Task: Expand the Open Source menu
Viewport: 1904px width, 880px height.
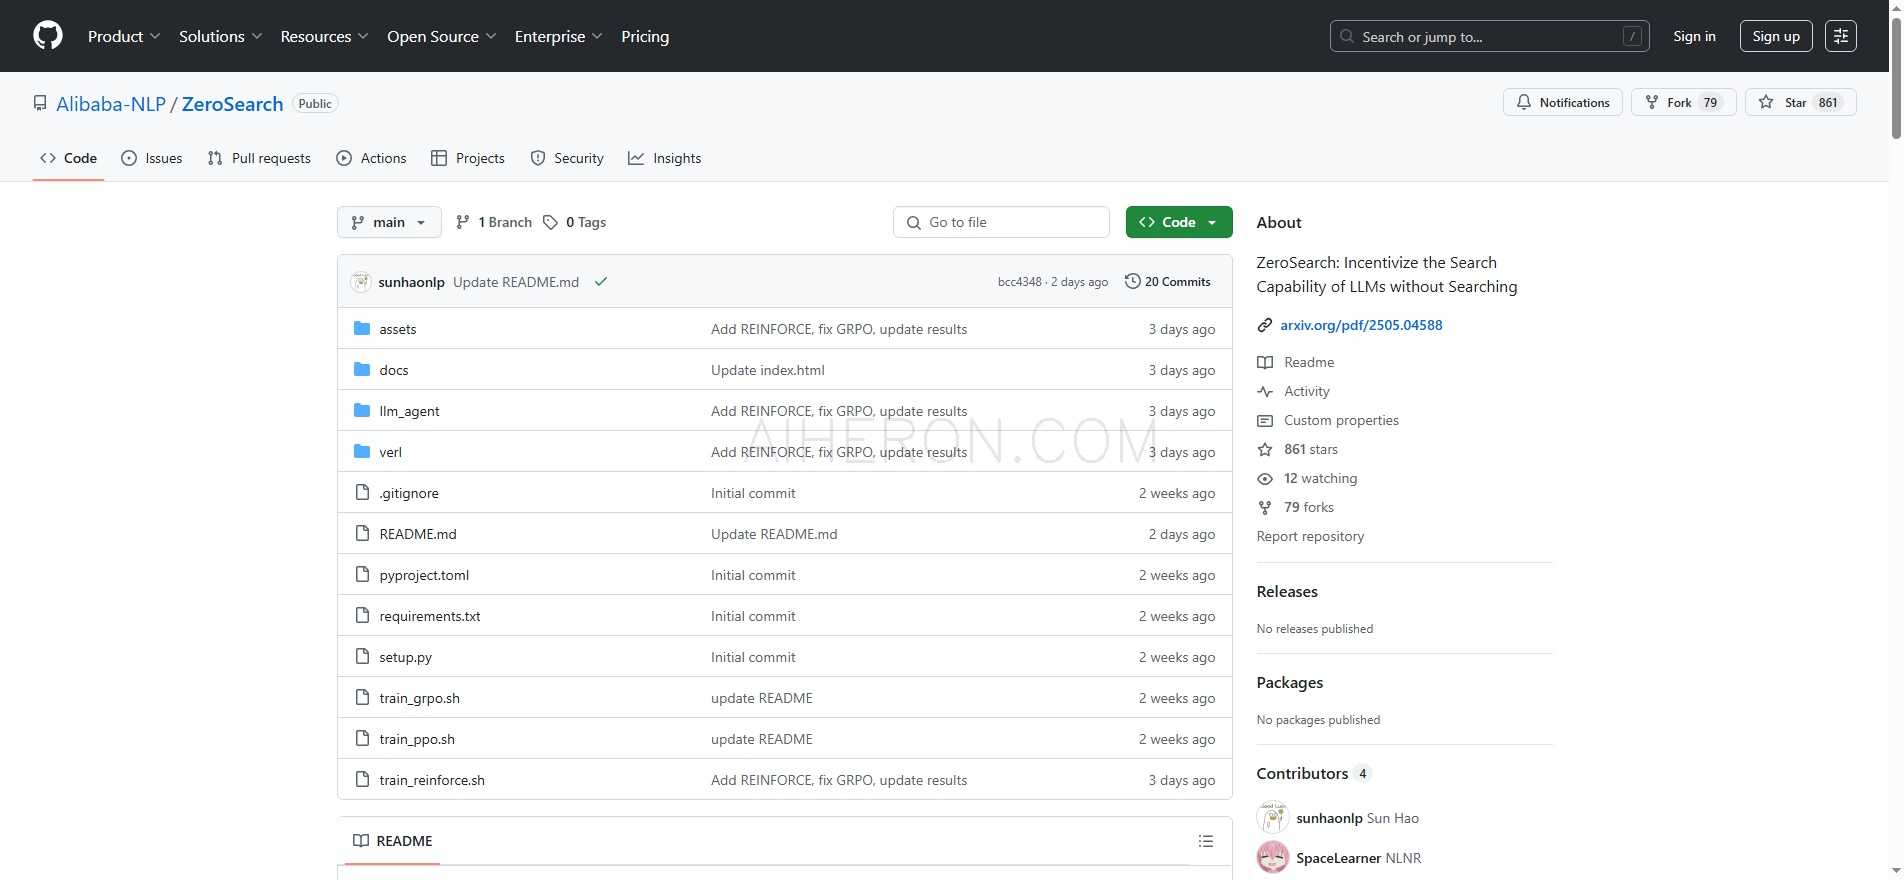Action: pyautogui.click(x=441, y=36)
